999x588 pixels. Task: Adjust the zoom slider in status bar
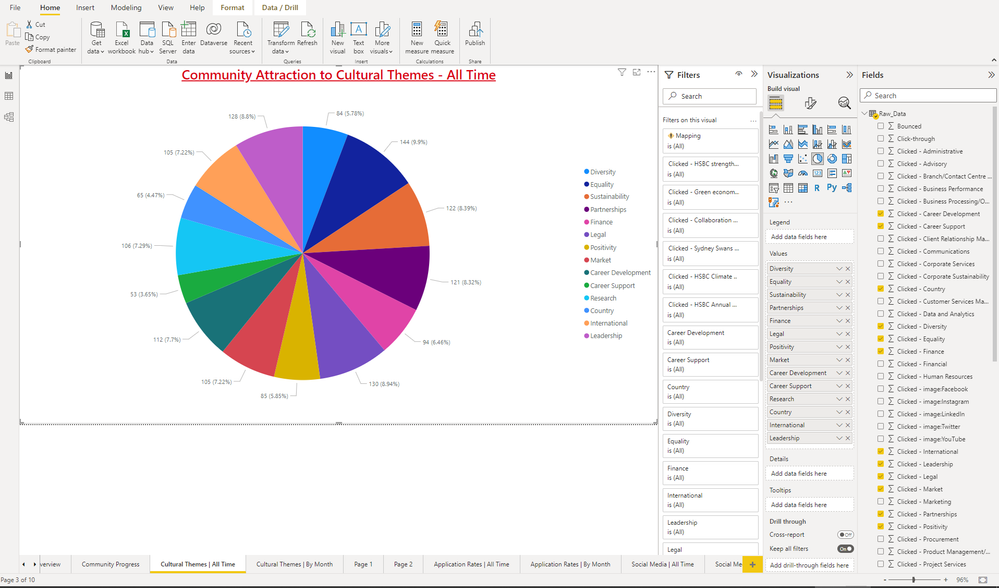point(914,580)
